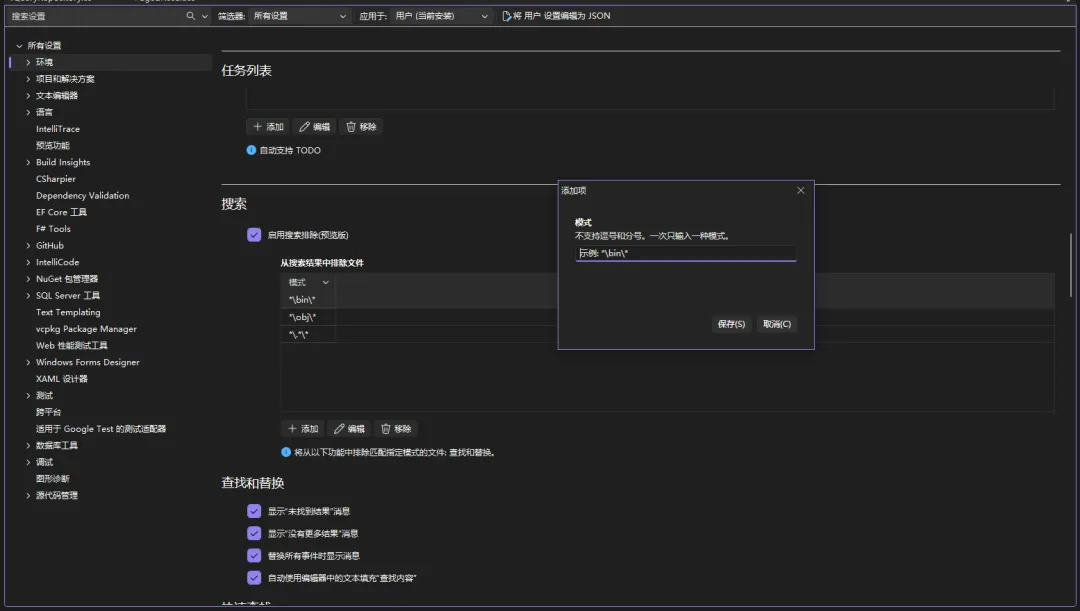This screenshot has height=611, width=1080.
Task: Click the pencil edit icon under task list
Action: click(305, 127)
